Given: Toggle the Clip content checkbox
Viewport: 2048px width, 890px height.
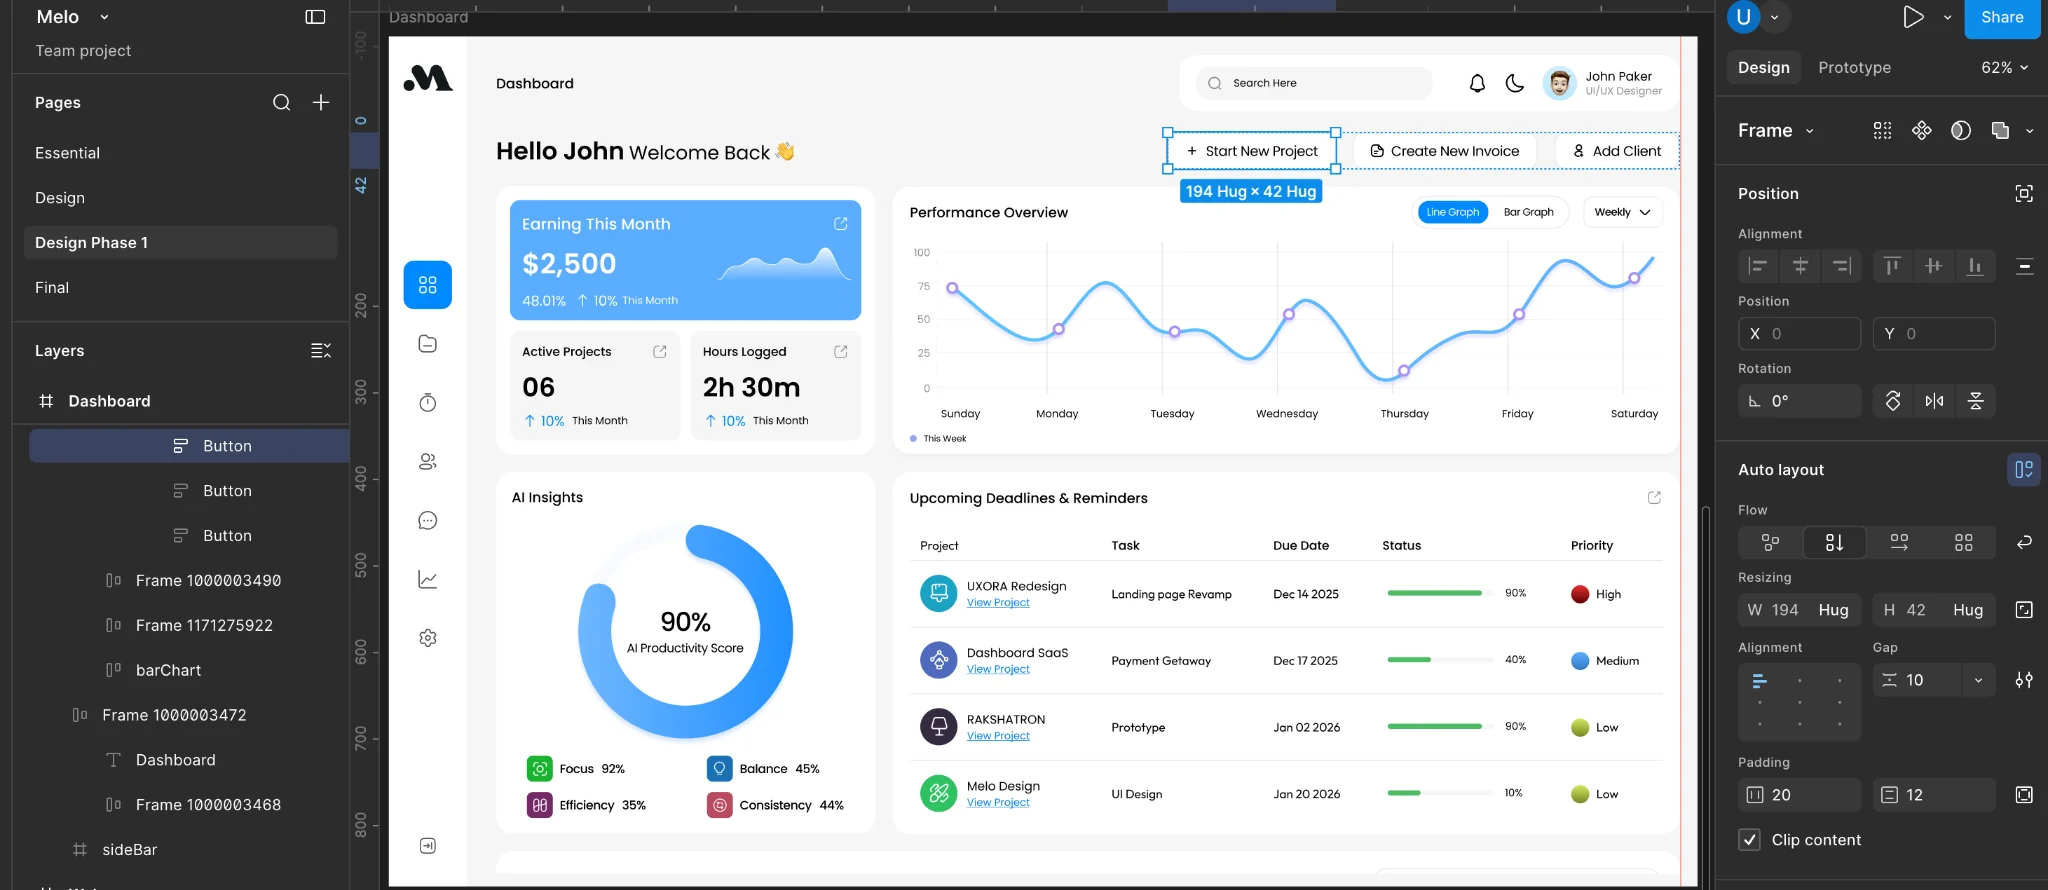Looking at the screenshot, I should coord(1749,840).
